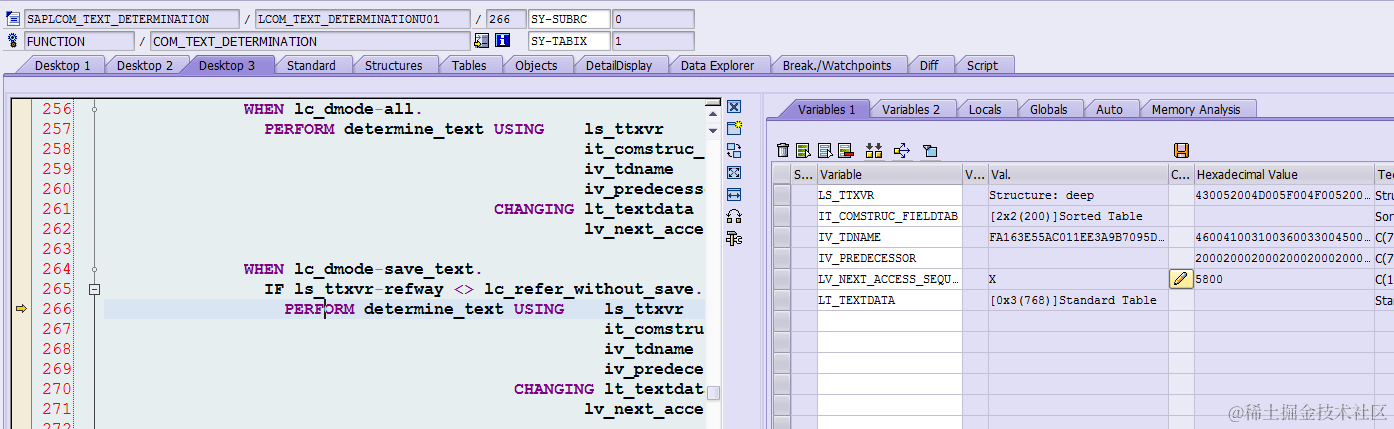Viewport: 1394px width, 429px height.
Task: Click the blue information icon in the header
Action: pyautogui.click(x=502, y=41)
